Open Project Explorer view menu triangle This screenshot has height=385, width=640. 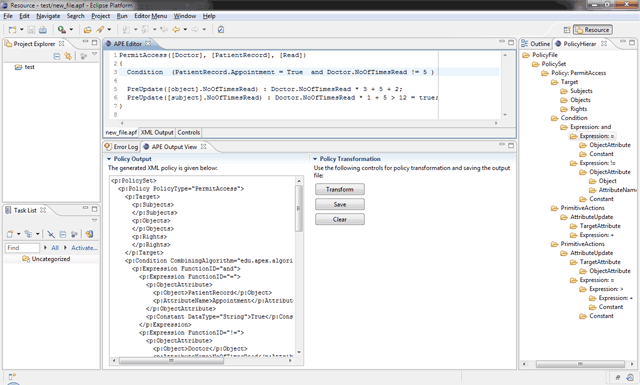pos(95,54)
